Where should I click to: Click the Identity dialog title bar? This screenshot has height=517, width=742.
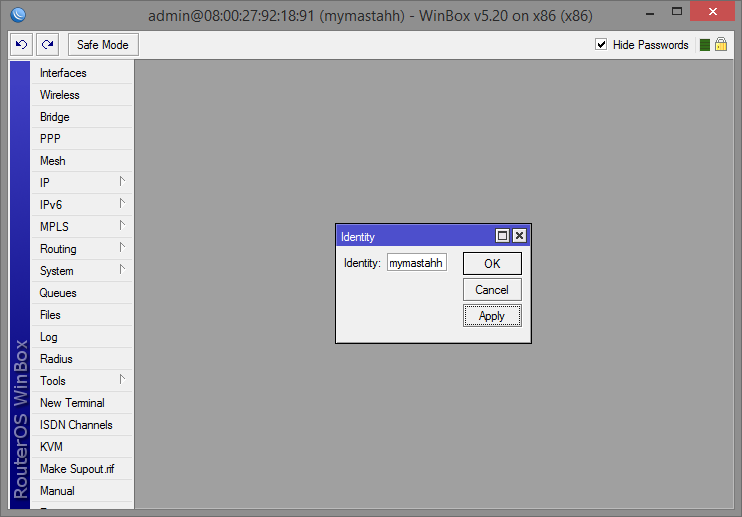pyautogui.click(x=415, y=236)
